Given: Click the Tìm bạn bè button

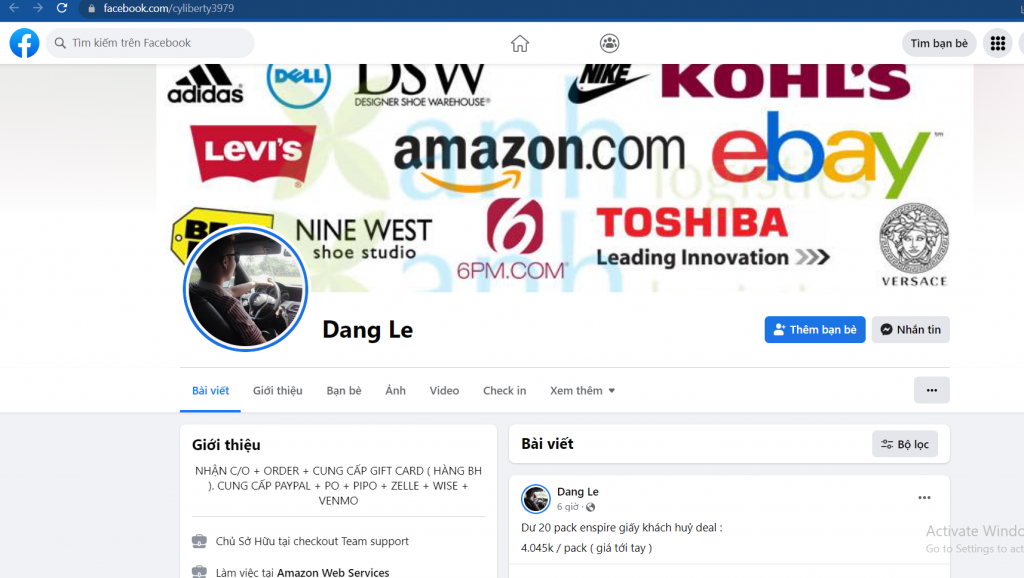Looking at the screenshot, I should click(x=938, y=43).
